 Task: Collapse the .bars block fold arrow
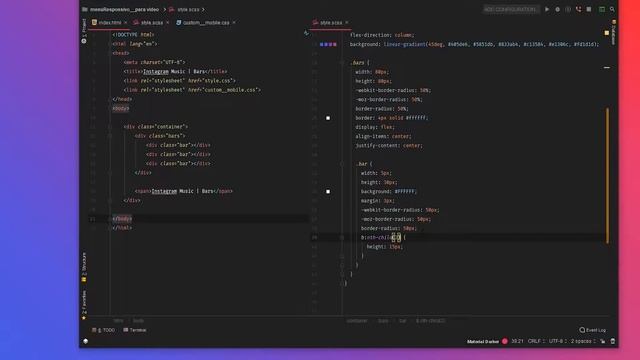point(342,63)
